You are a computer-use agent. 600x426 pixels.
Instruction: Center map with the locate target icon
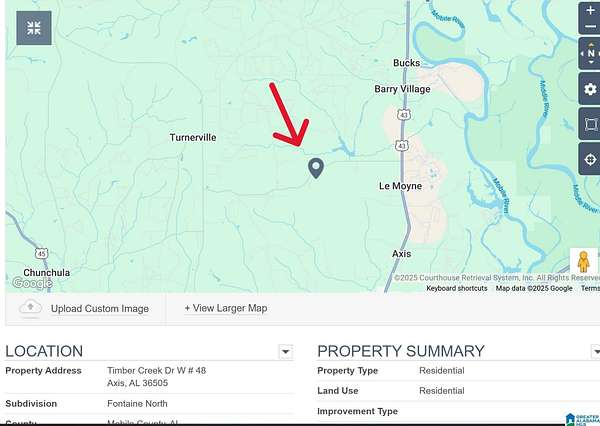[590, 160]
